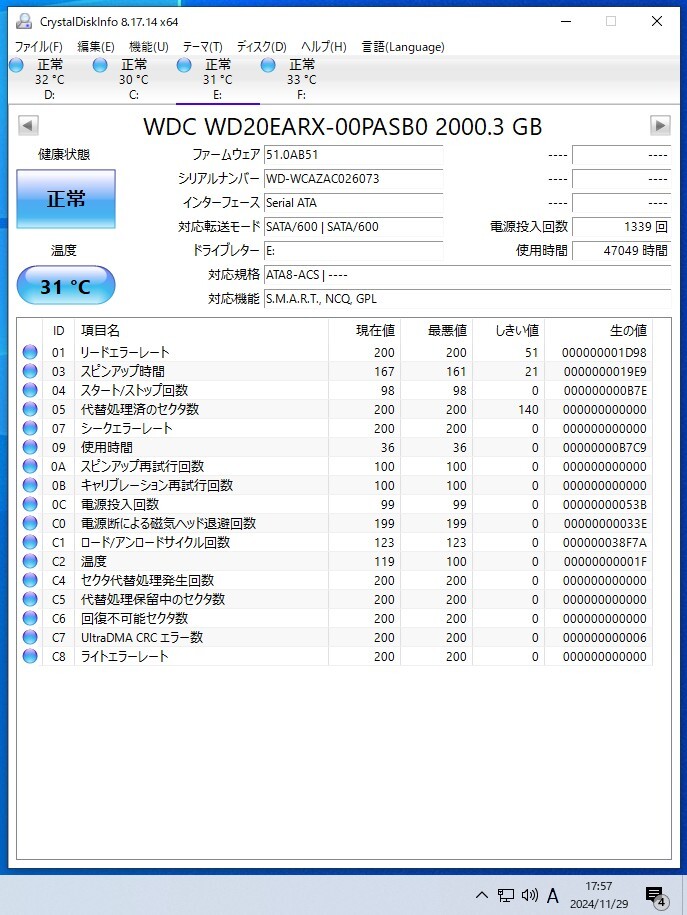This screenshot has height=915, width=687.
Task: Click power-on count field 1339 回
Action: 621,226
